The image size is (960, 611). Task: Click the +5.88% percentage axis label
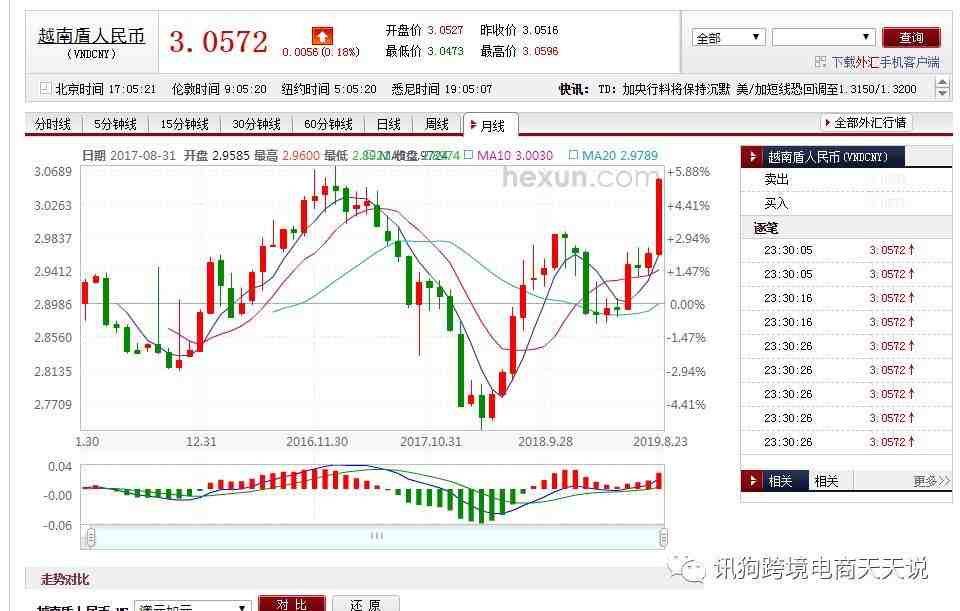(689, 171)
